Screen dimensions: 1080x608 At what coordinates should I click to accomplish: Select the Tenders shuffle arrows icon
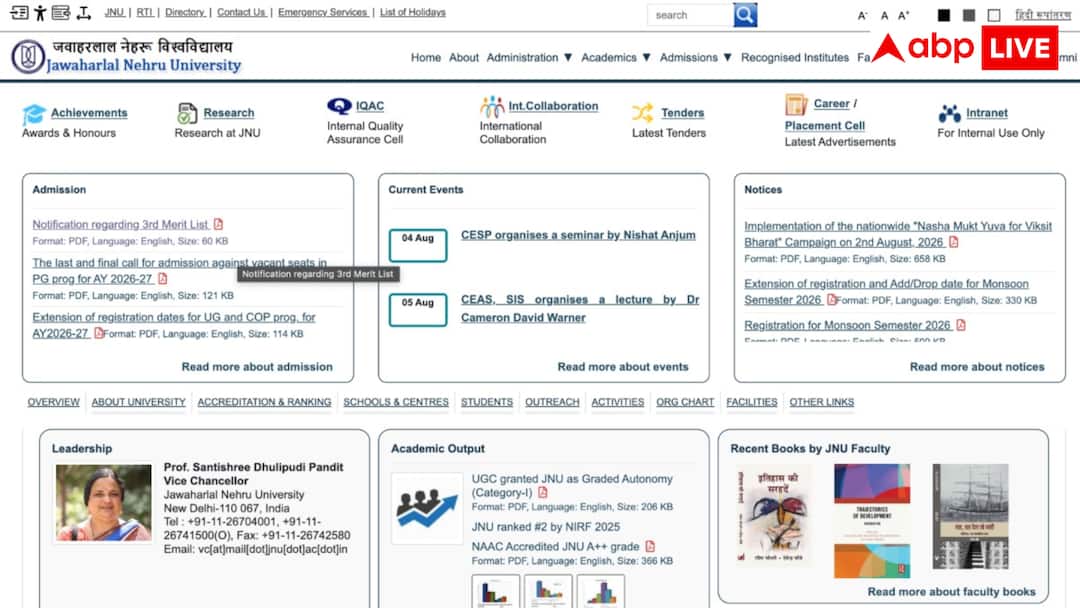(x=643, y=112)
